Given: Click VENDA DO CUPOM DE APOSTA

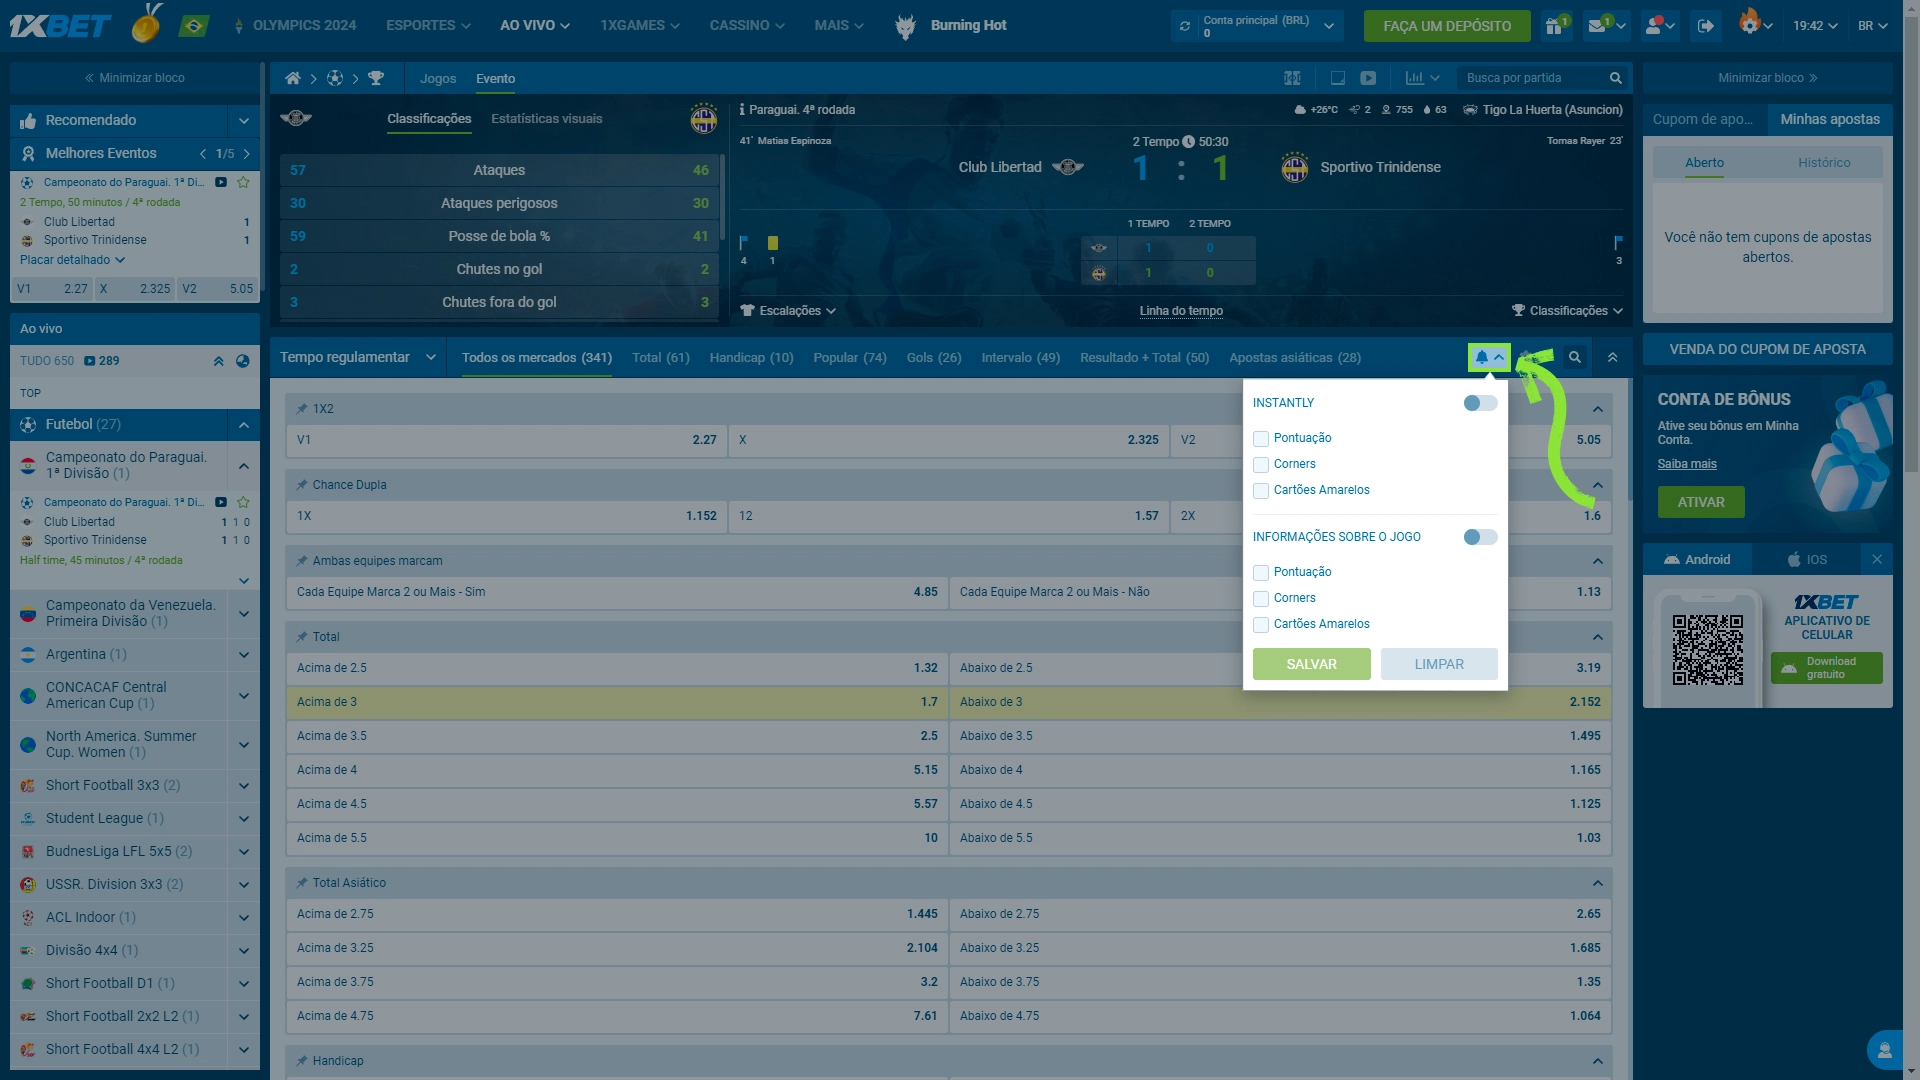Looking at the screenshot, I should click(x=1767, y=349).
